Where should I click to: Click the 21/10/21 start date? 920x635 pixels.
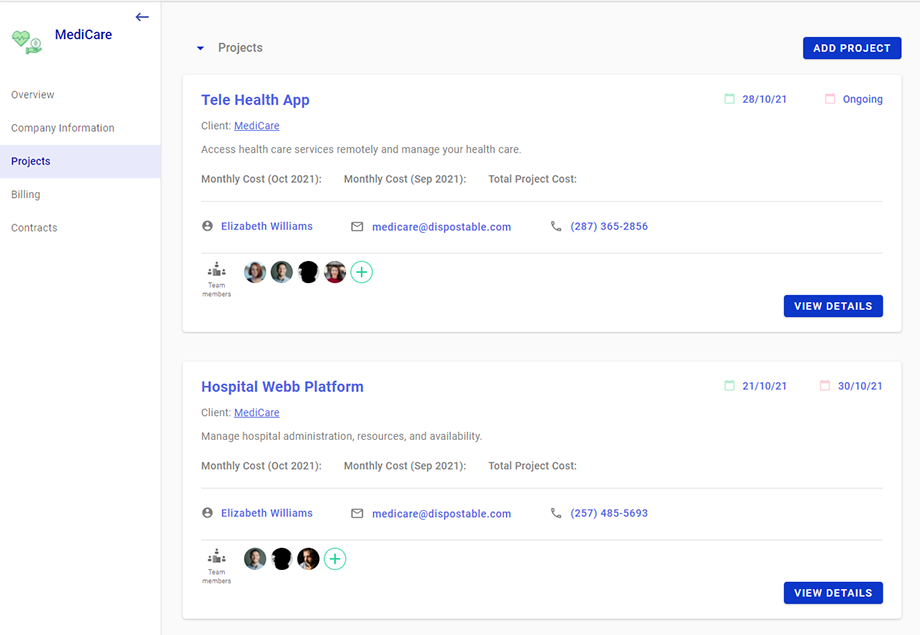pyautogui.click(x=765, y=386)
